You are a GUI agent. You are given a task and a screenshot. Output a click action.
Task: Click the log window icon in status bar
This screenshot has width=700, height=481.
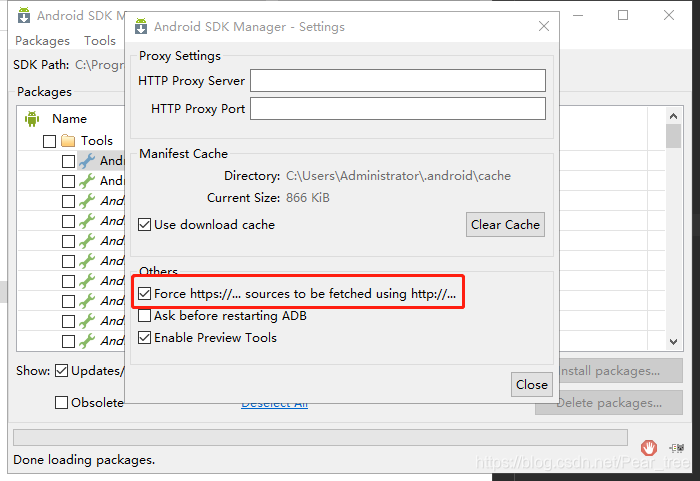pyautogui.click(x=677, y=448)
